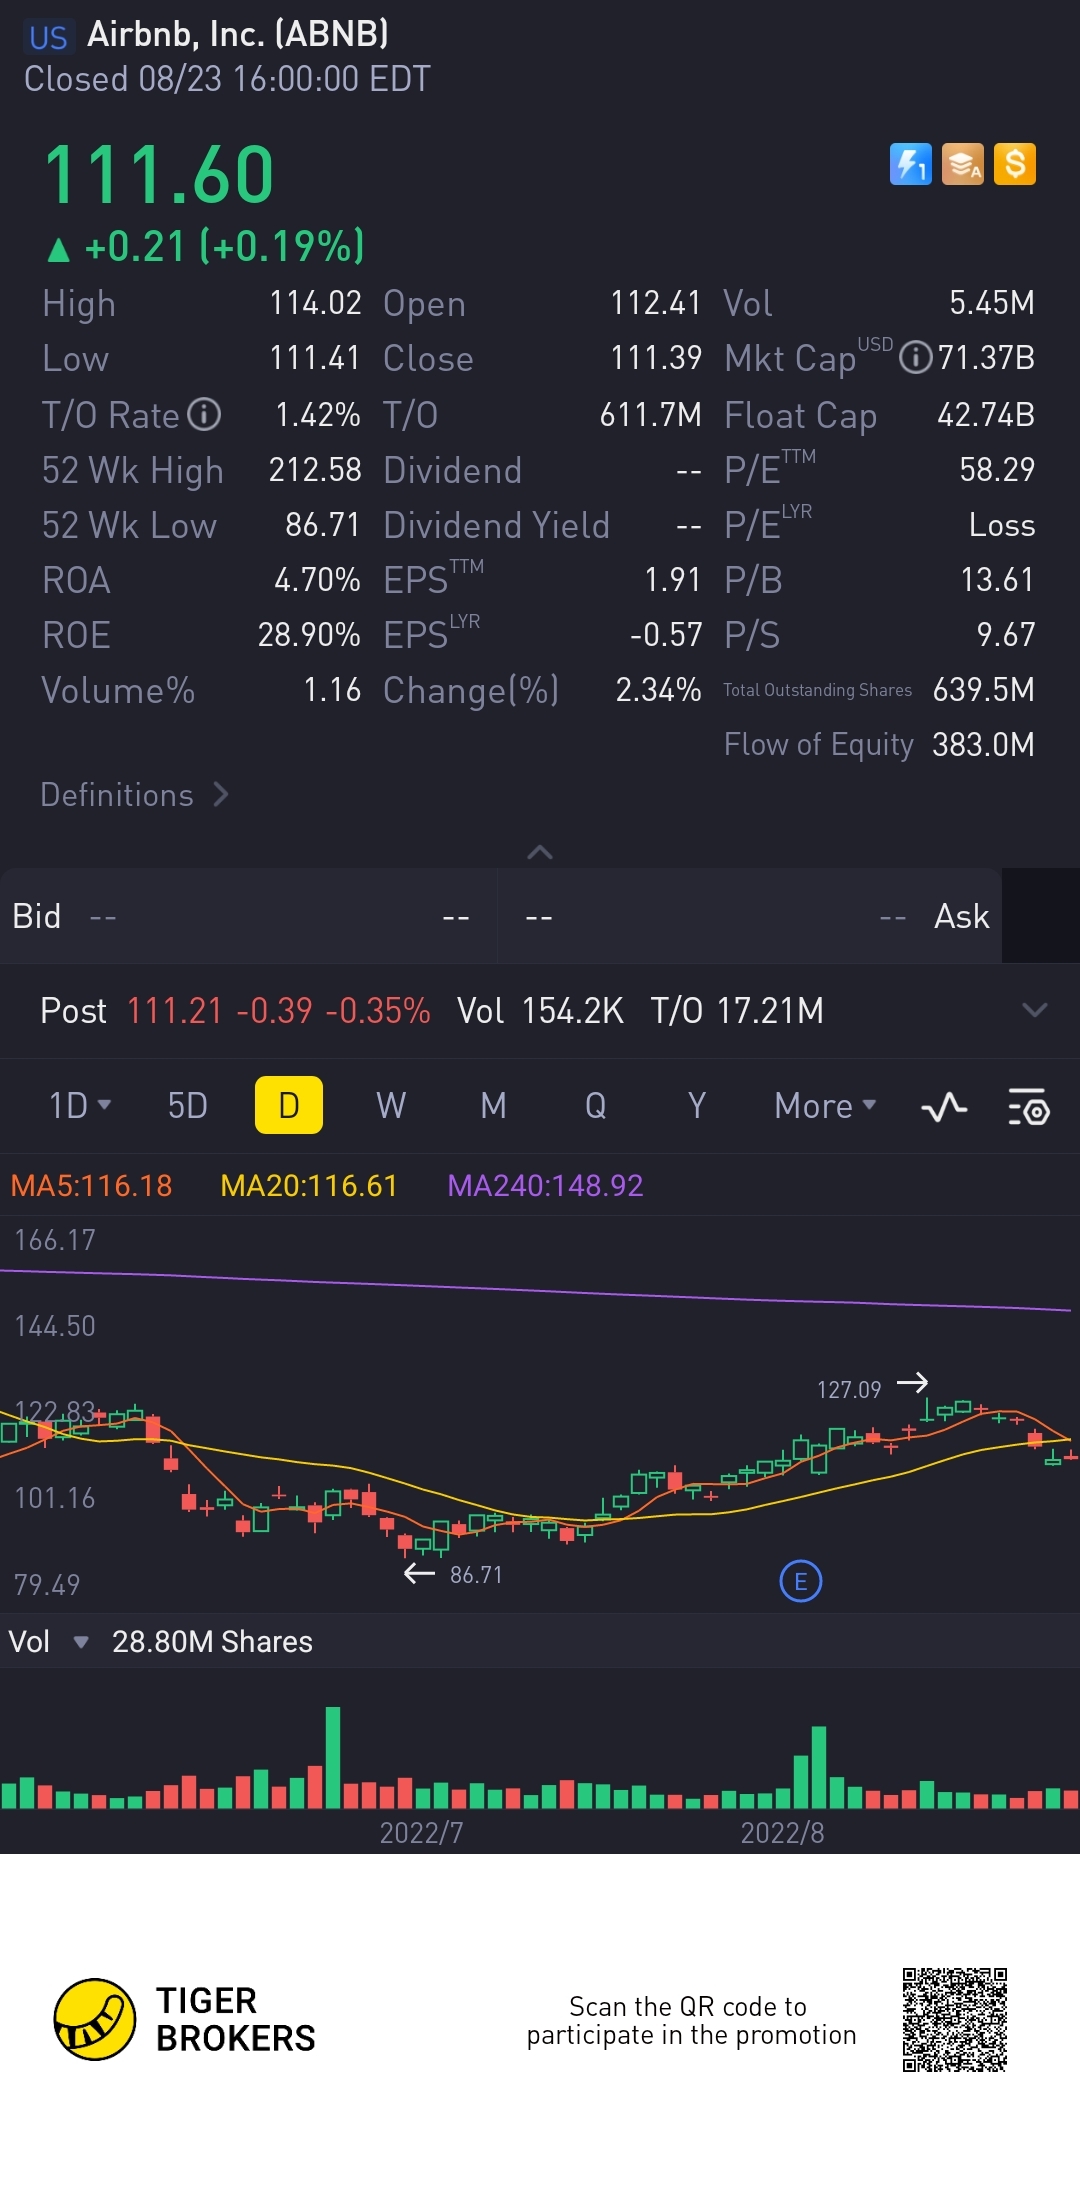
Task: Switch to quarterly Q chart
Action: 595,1105
